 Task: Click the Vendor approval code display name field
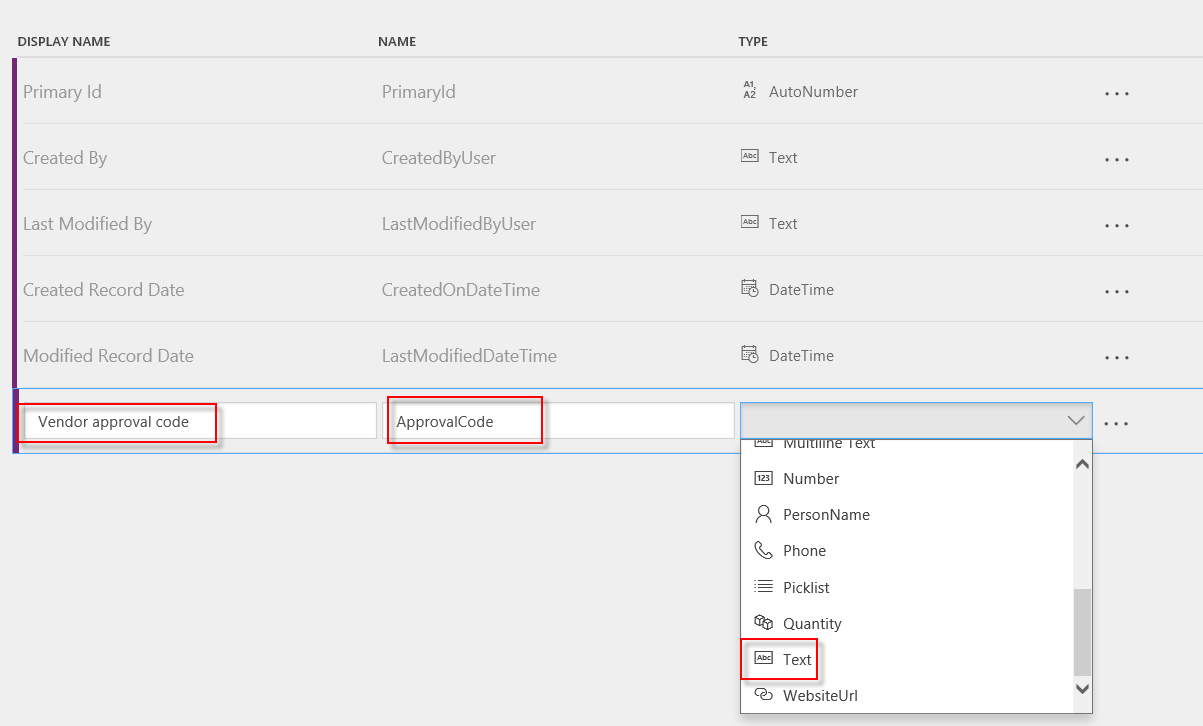[199, 421]
